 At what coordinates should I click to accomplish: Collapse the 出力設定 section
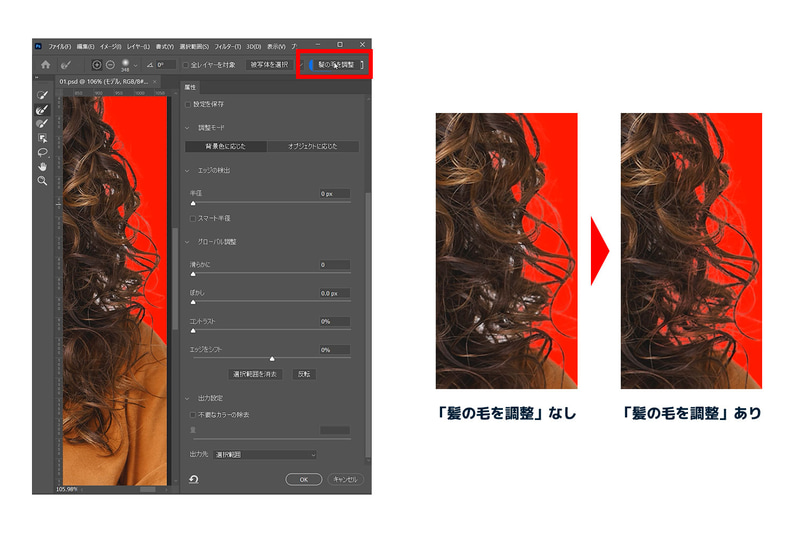pyautogui.click(x=187, y=398)
